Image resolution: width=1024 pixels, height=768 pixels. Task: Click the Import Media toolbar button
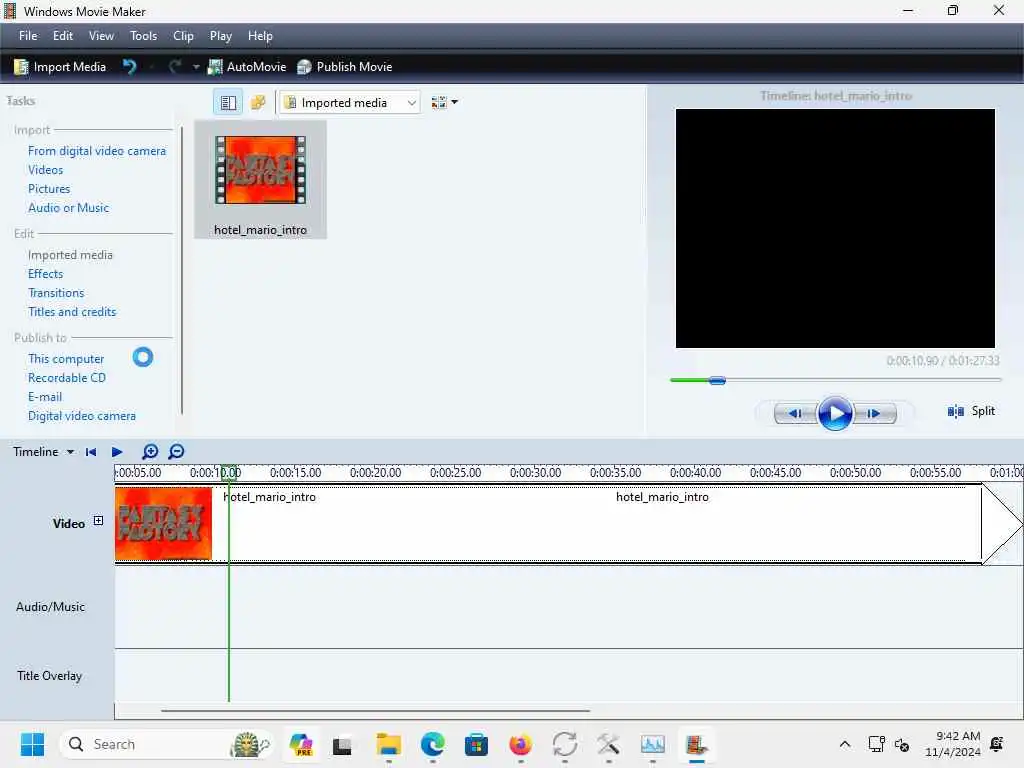coord(60,67)
